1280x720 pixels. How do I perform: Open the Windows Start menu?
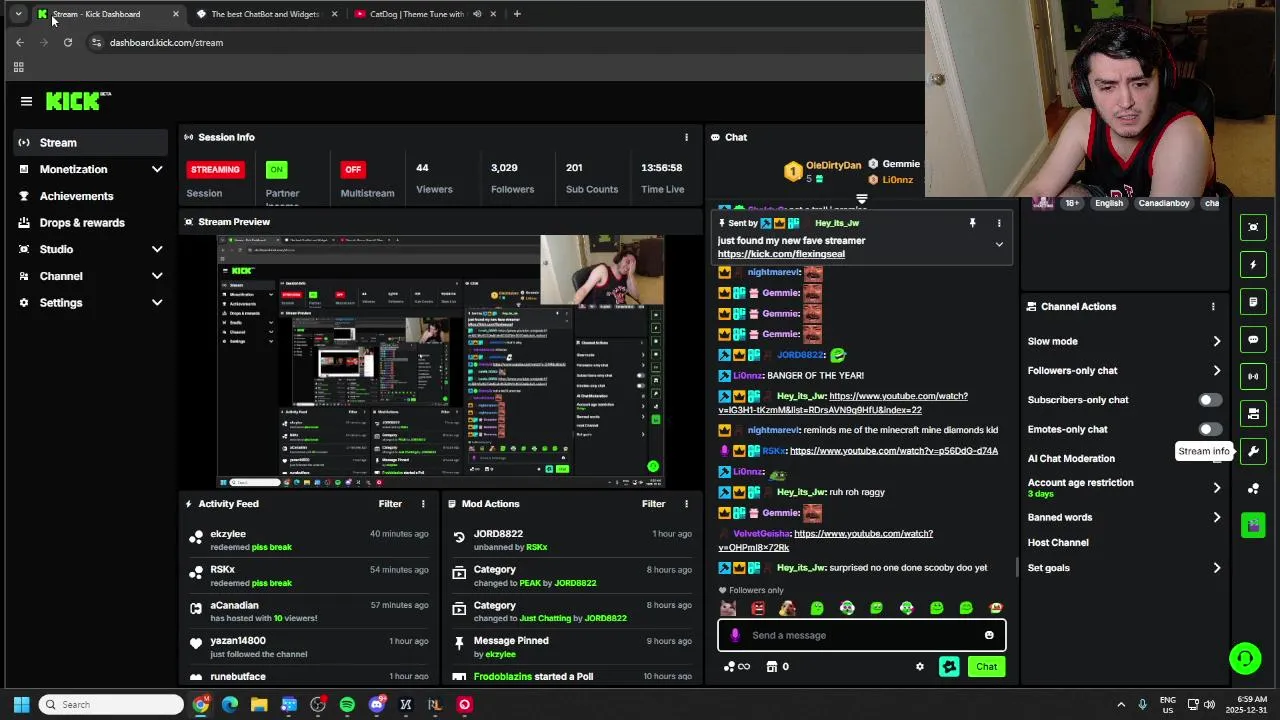pos(21,705)
